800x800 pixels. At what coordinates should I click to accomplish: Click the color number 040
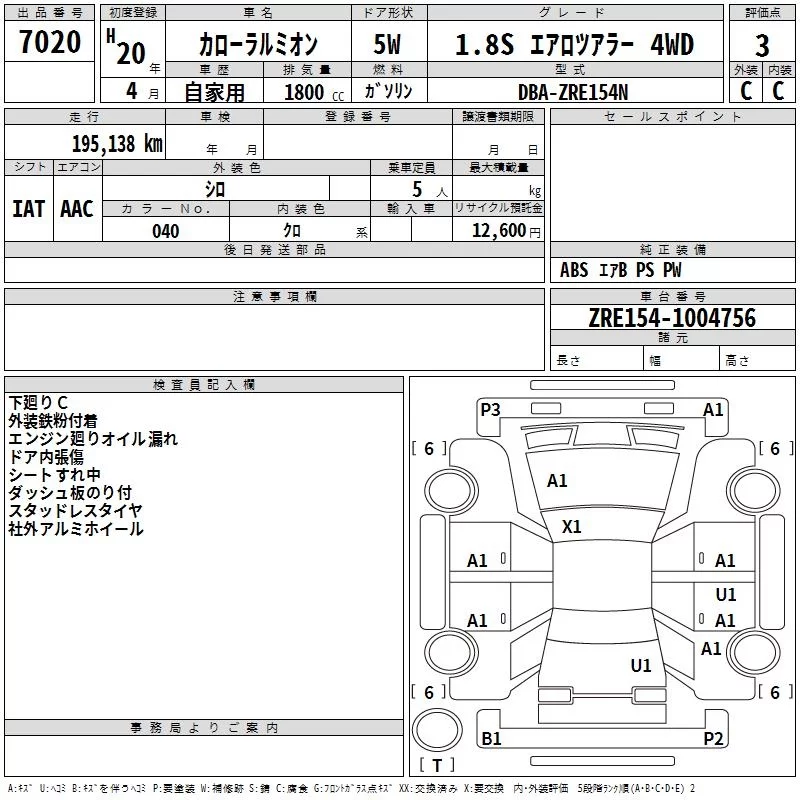click(x=166, y=231)
